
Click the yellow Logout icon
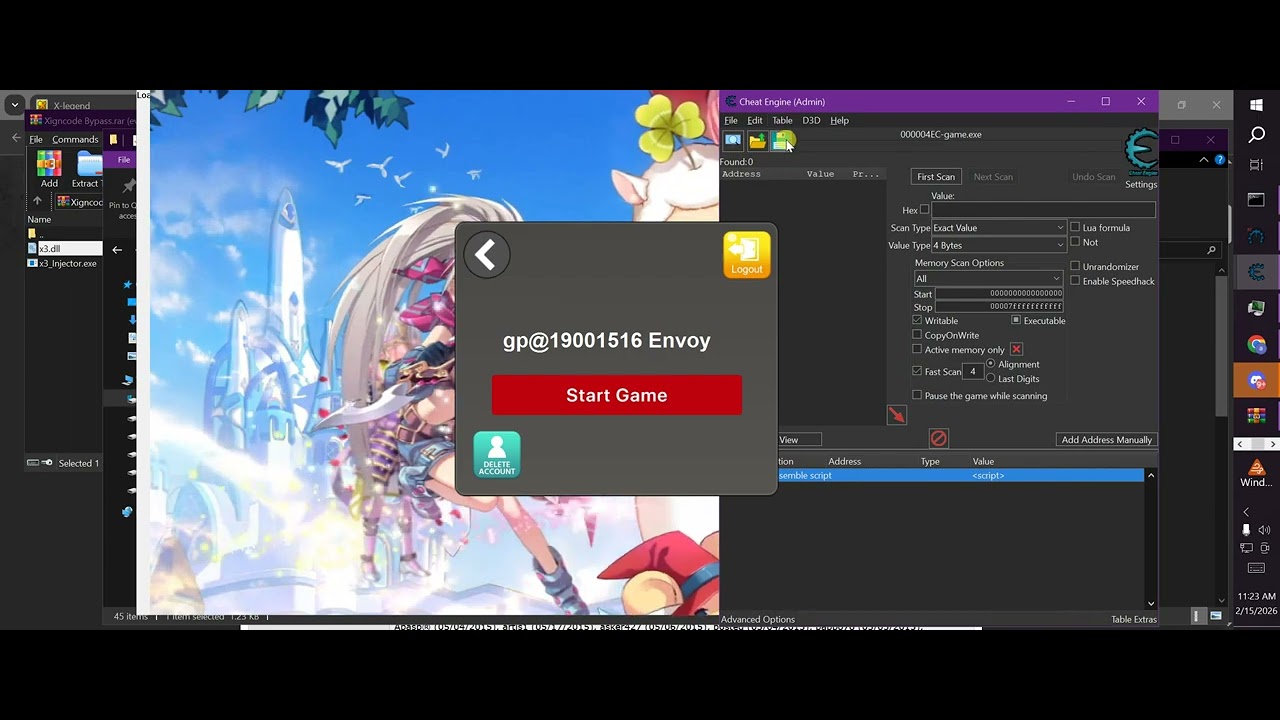tap(747, 255)
